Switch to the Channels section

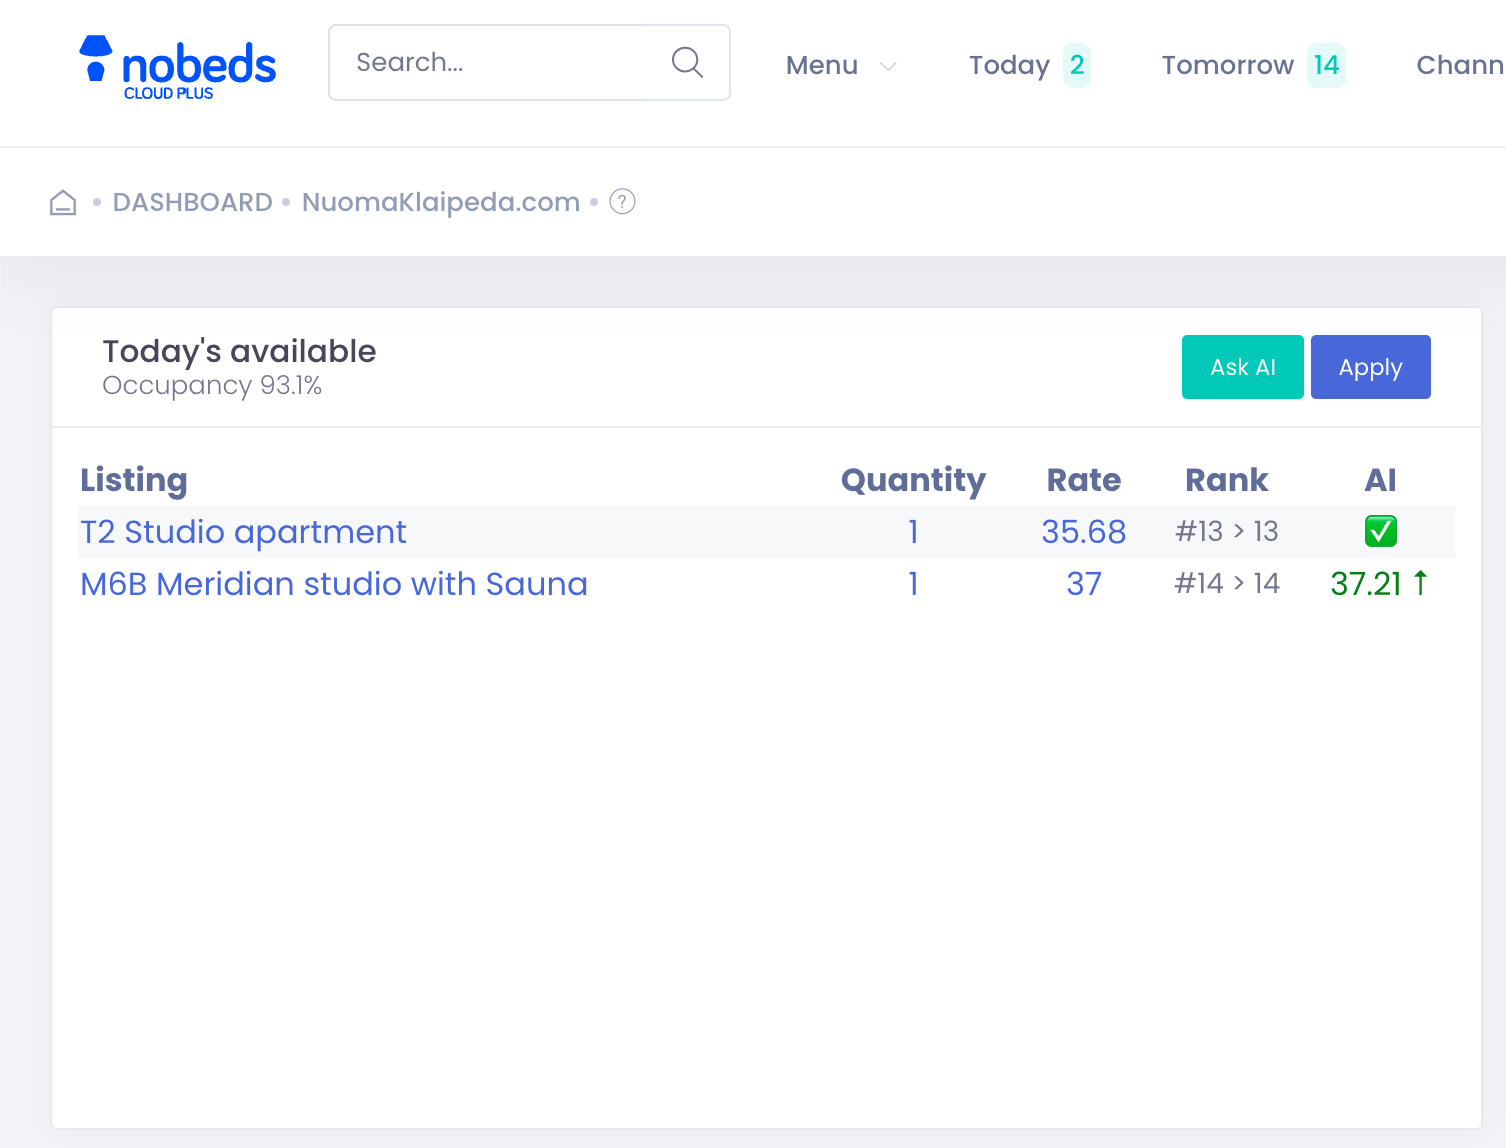[1459, 64]
